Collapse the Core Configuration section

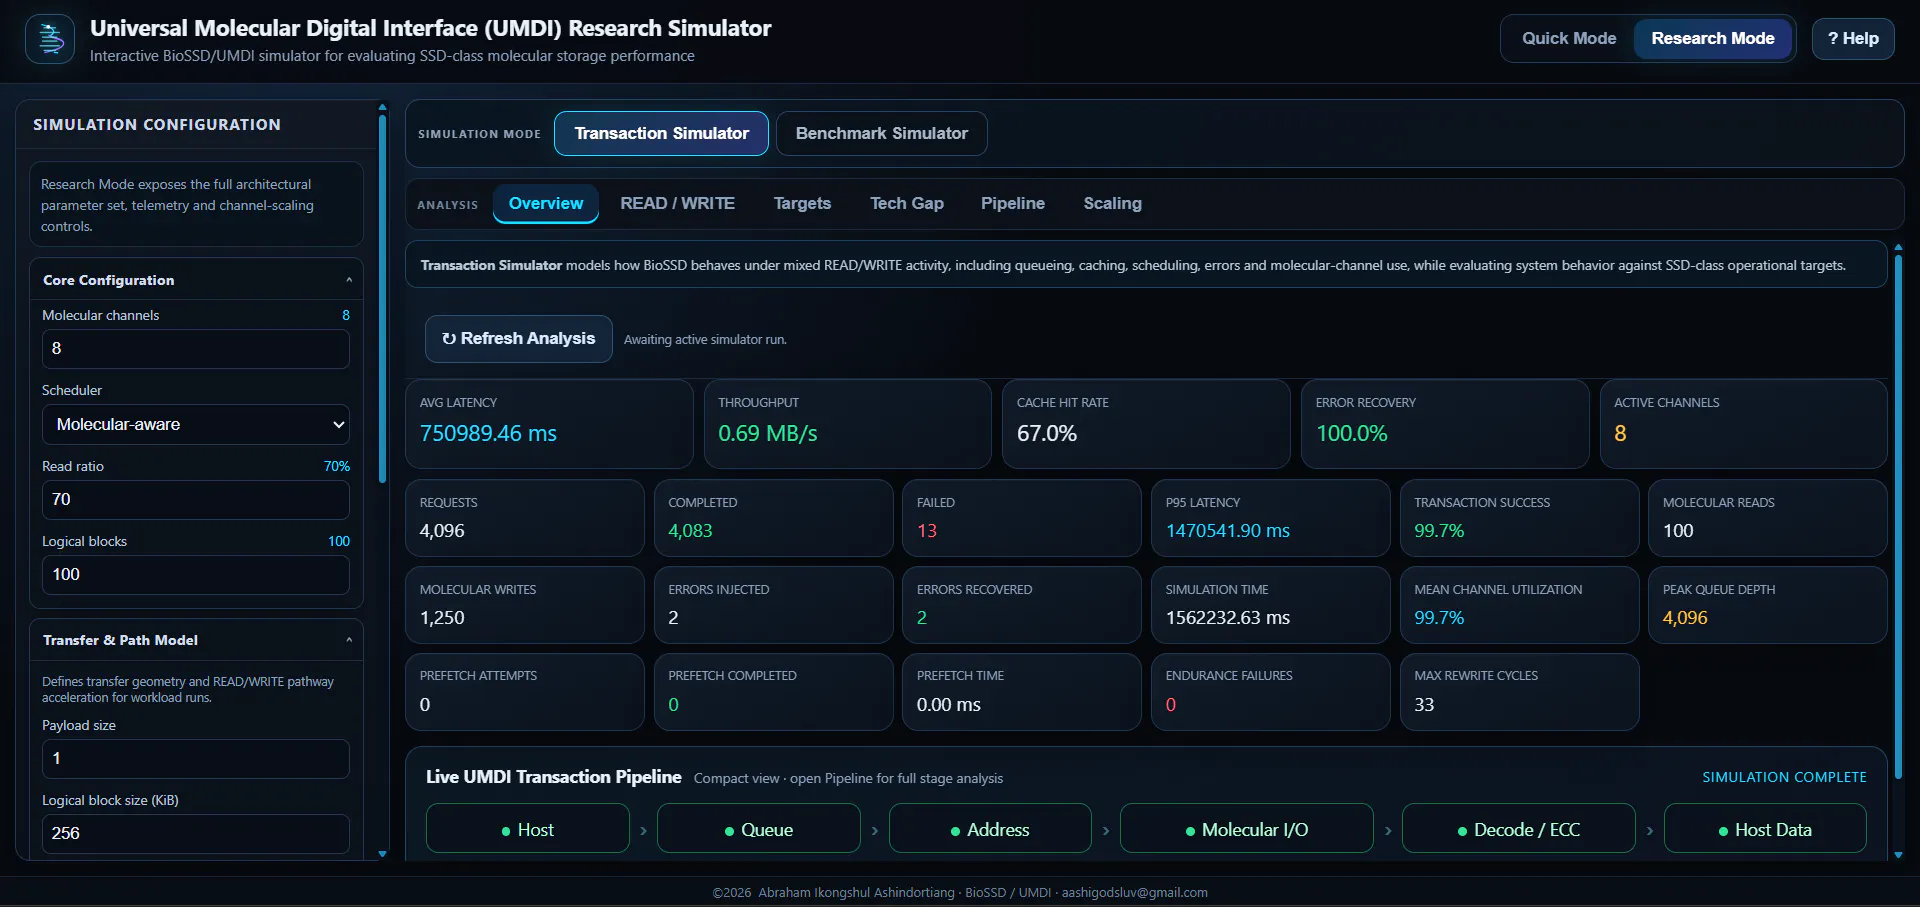[196, 280]
